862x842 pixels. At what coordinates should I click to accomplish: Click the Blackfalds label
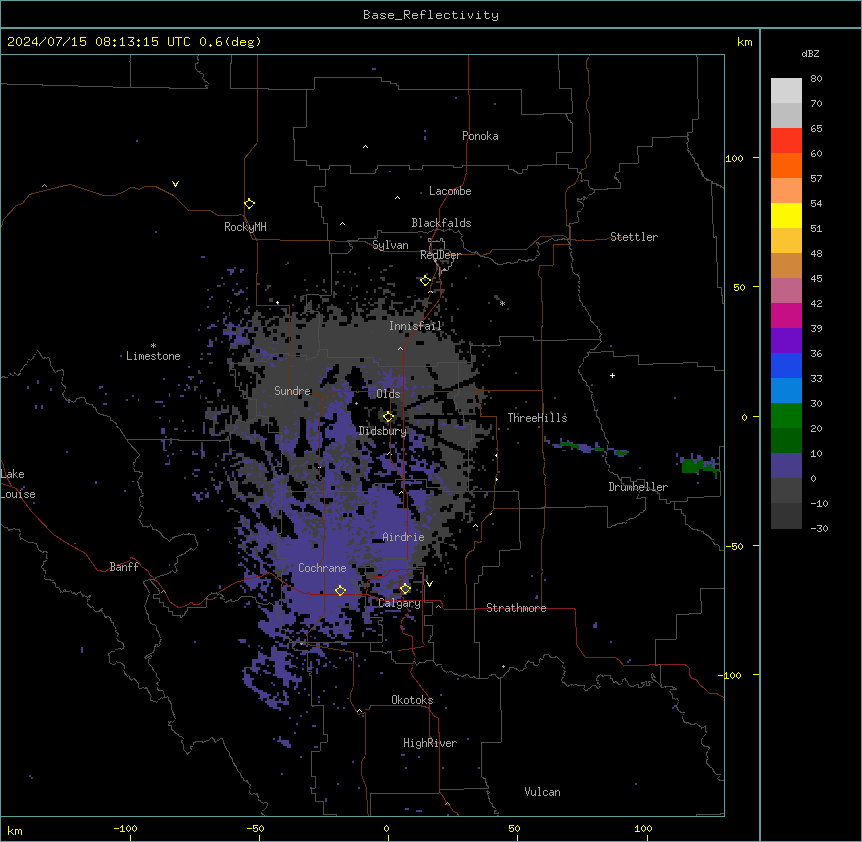pos(441,223)
